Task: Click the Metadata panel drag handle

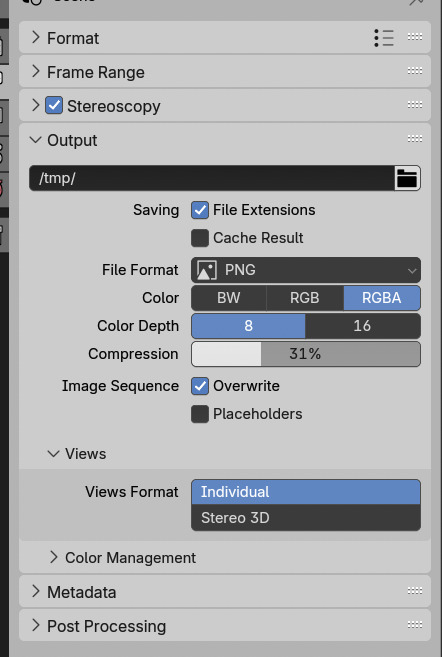Action: pyautogui.click(x=414, y=591)
